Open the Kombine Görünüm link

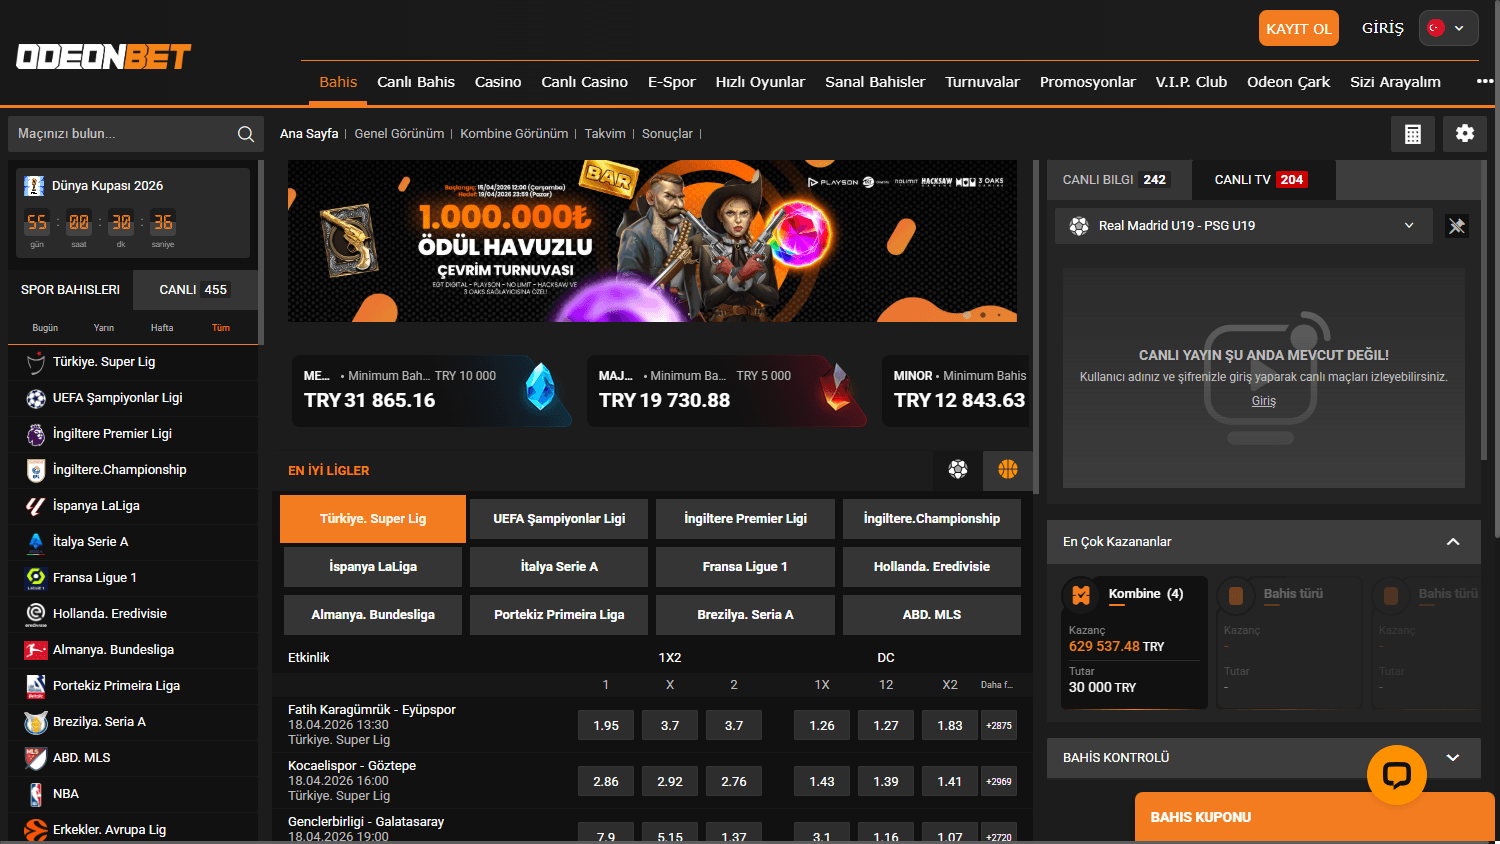514,134
